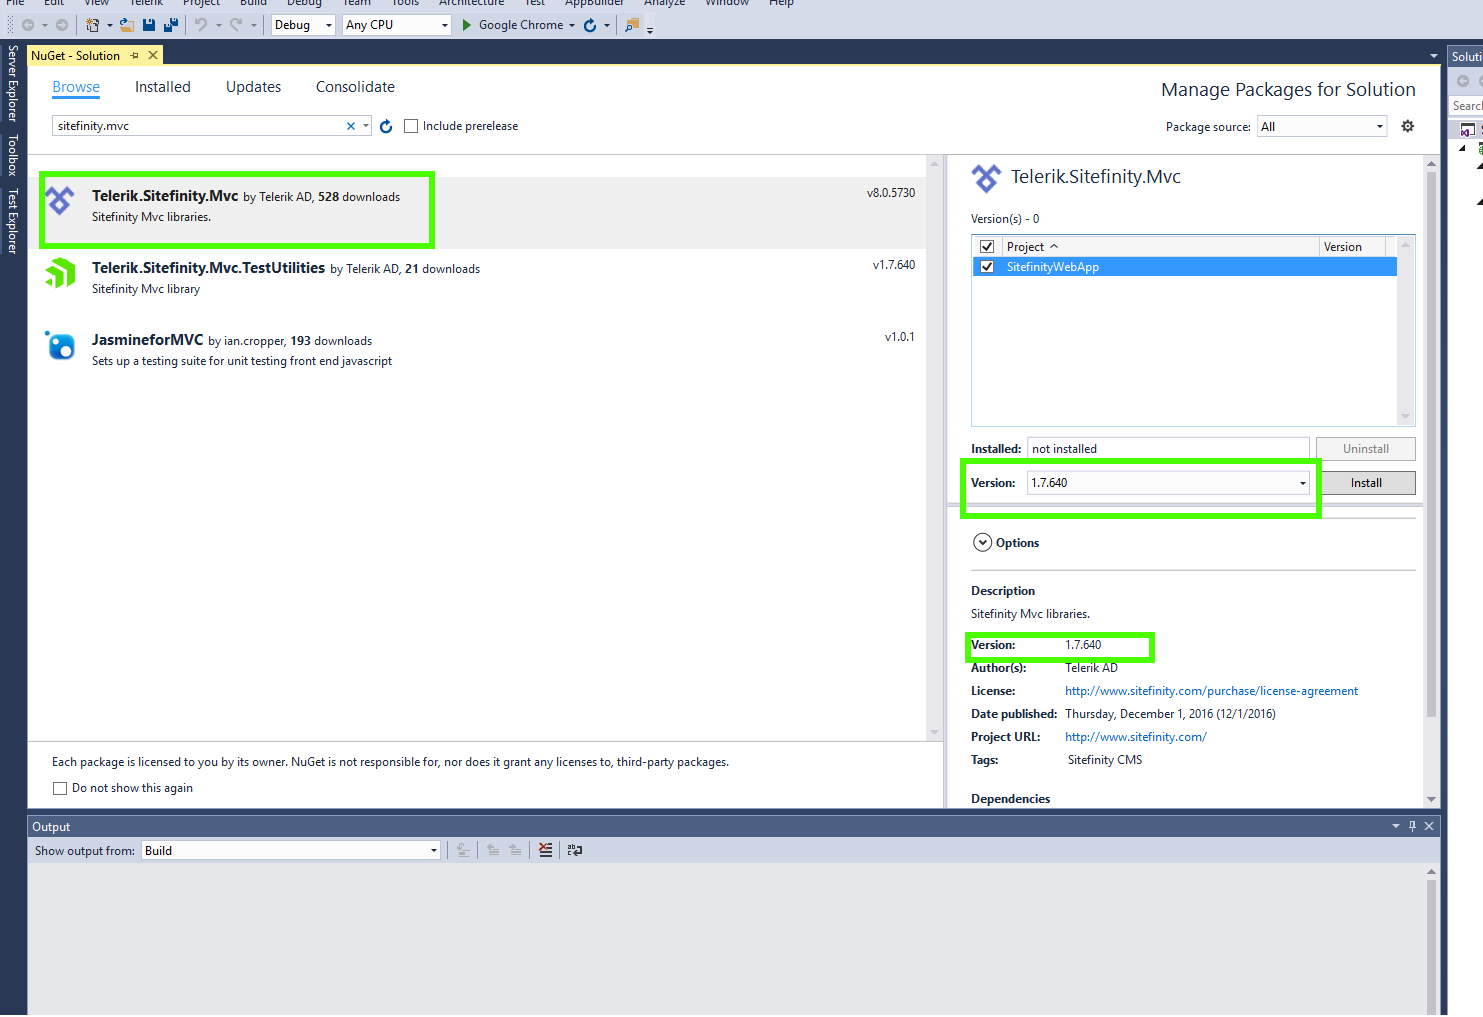
Task: Sort by the Project column header
Action: (x=1161, y=246)
